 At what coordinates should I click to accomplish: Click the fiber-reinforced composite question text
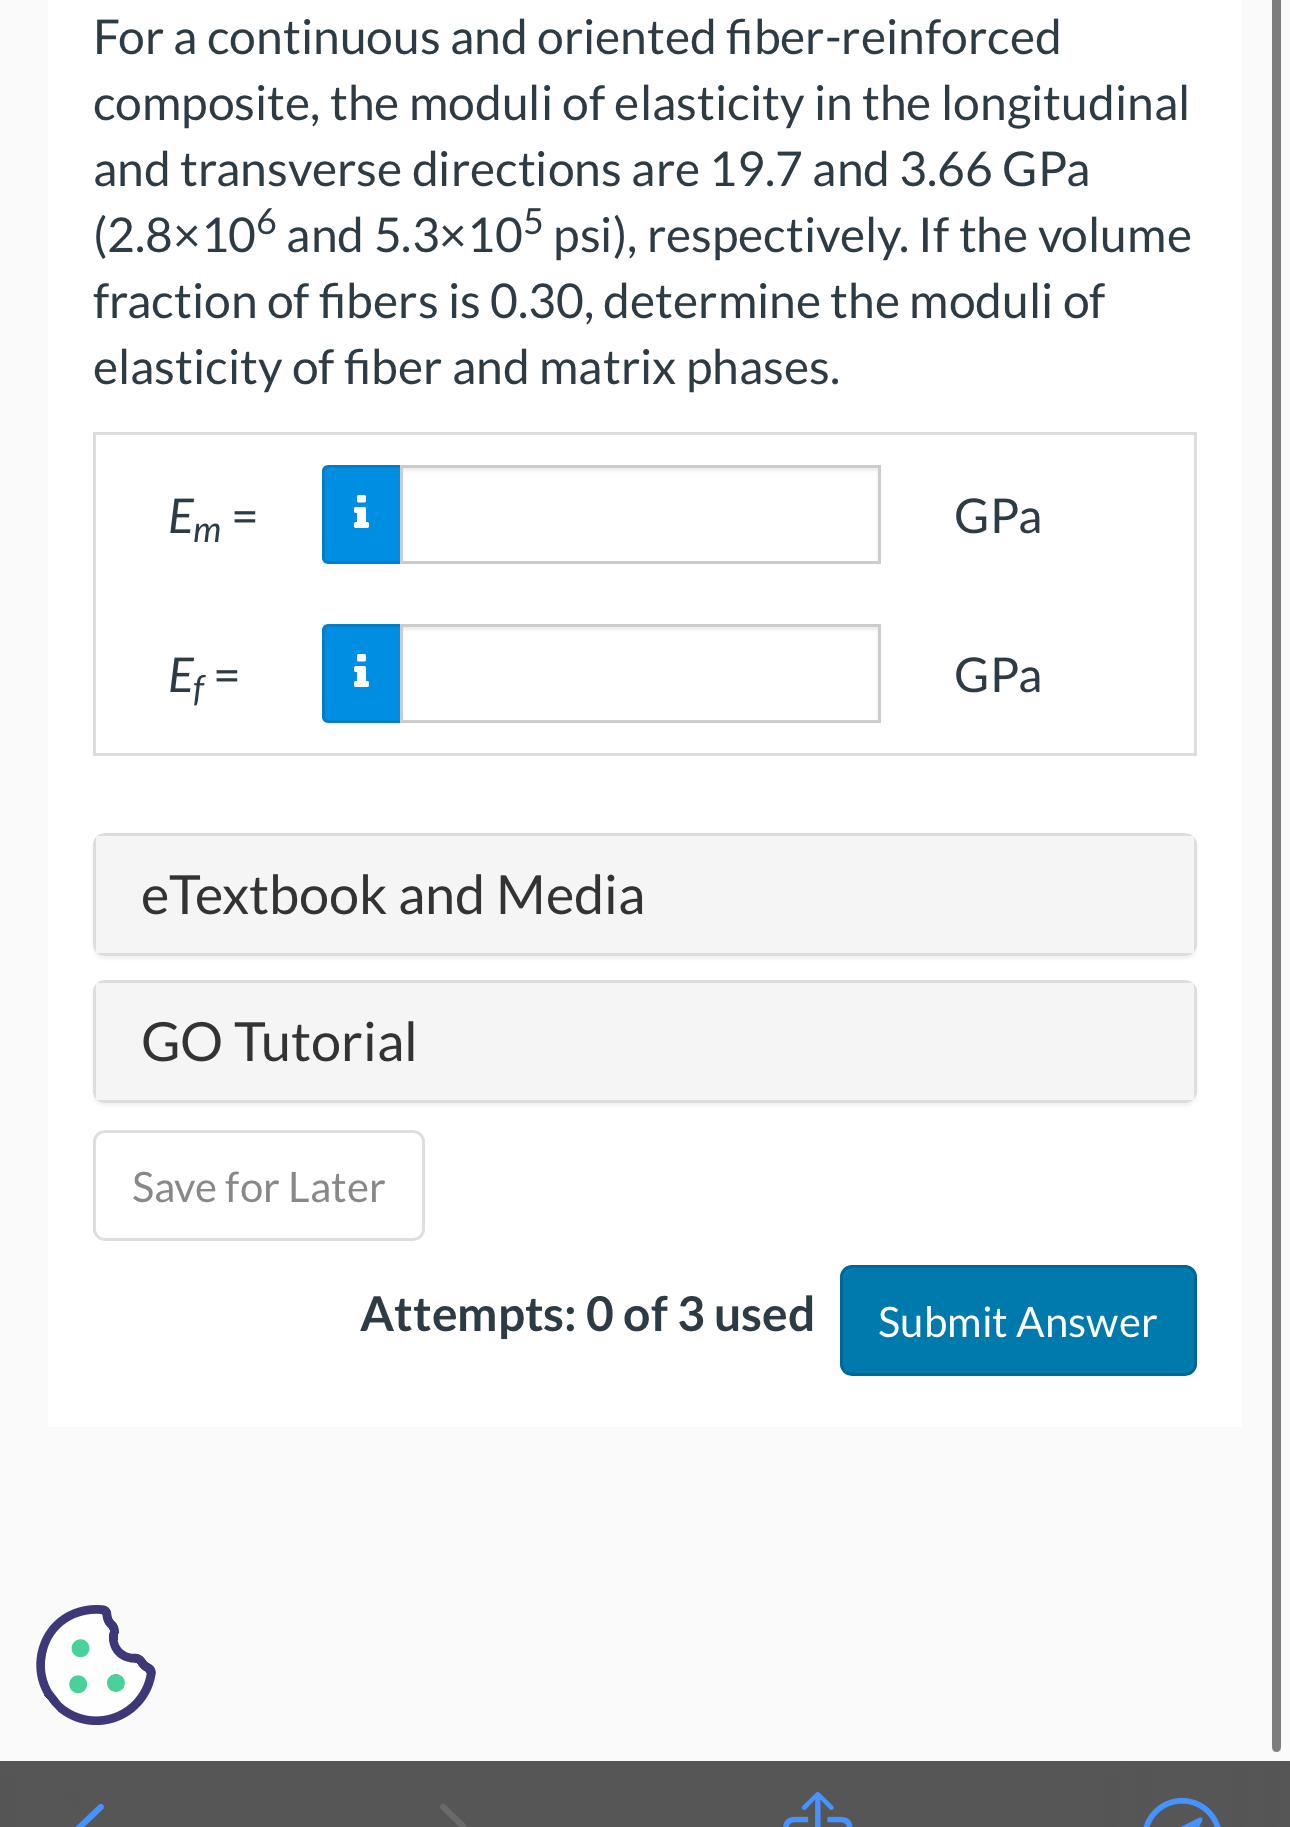tap(642, 203)
